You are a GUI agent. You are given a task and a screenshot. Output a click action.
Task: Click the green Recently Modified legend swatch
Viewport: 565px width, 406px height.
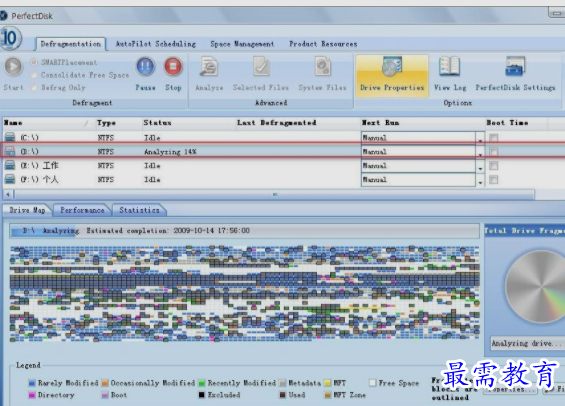(202, 383)
